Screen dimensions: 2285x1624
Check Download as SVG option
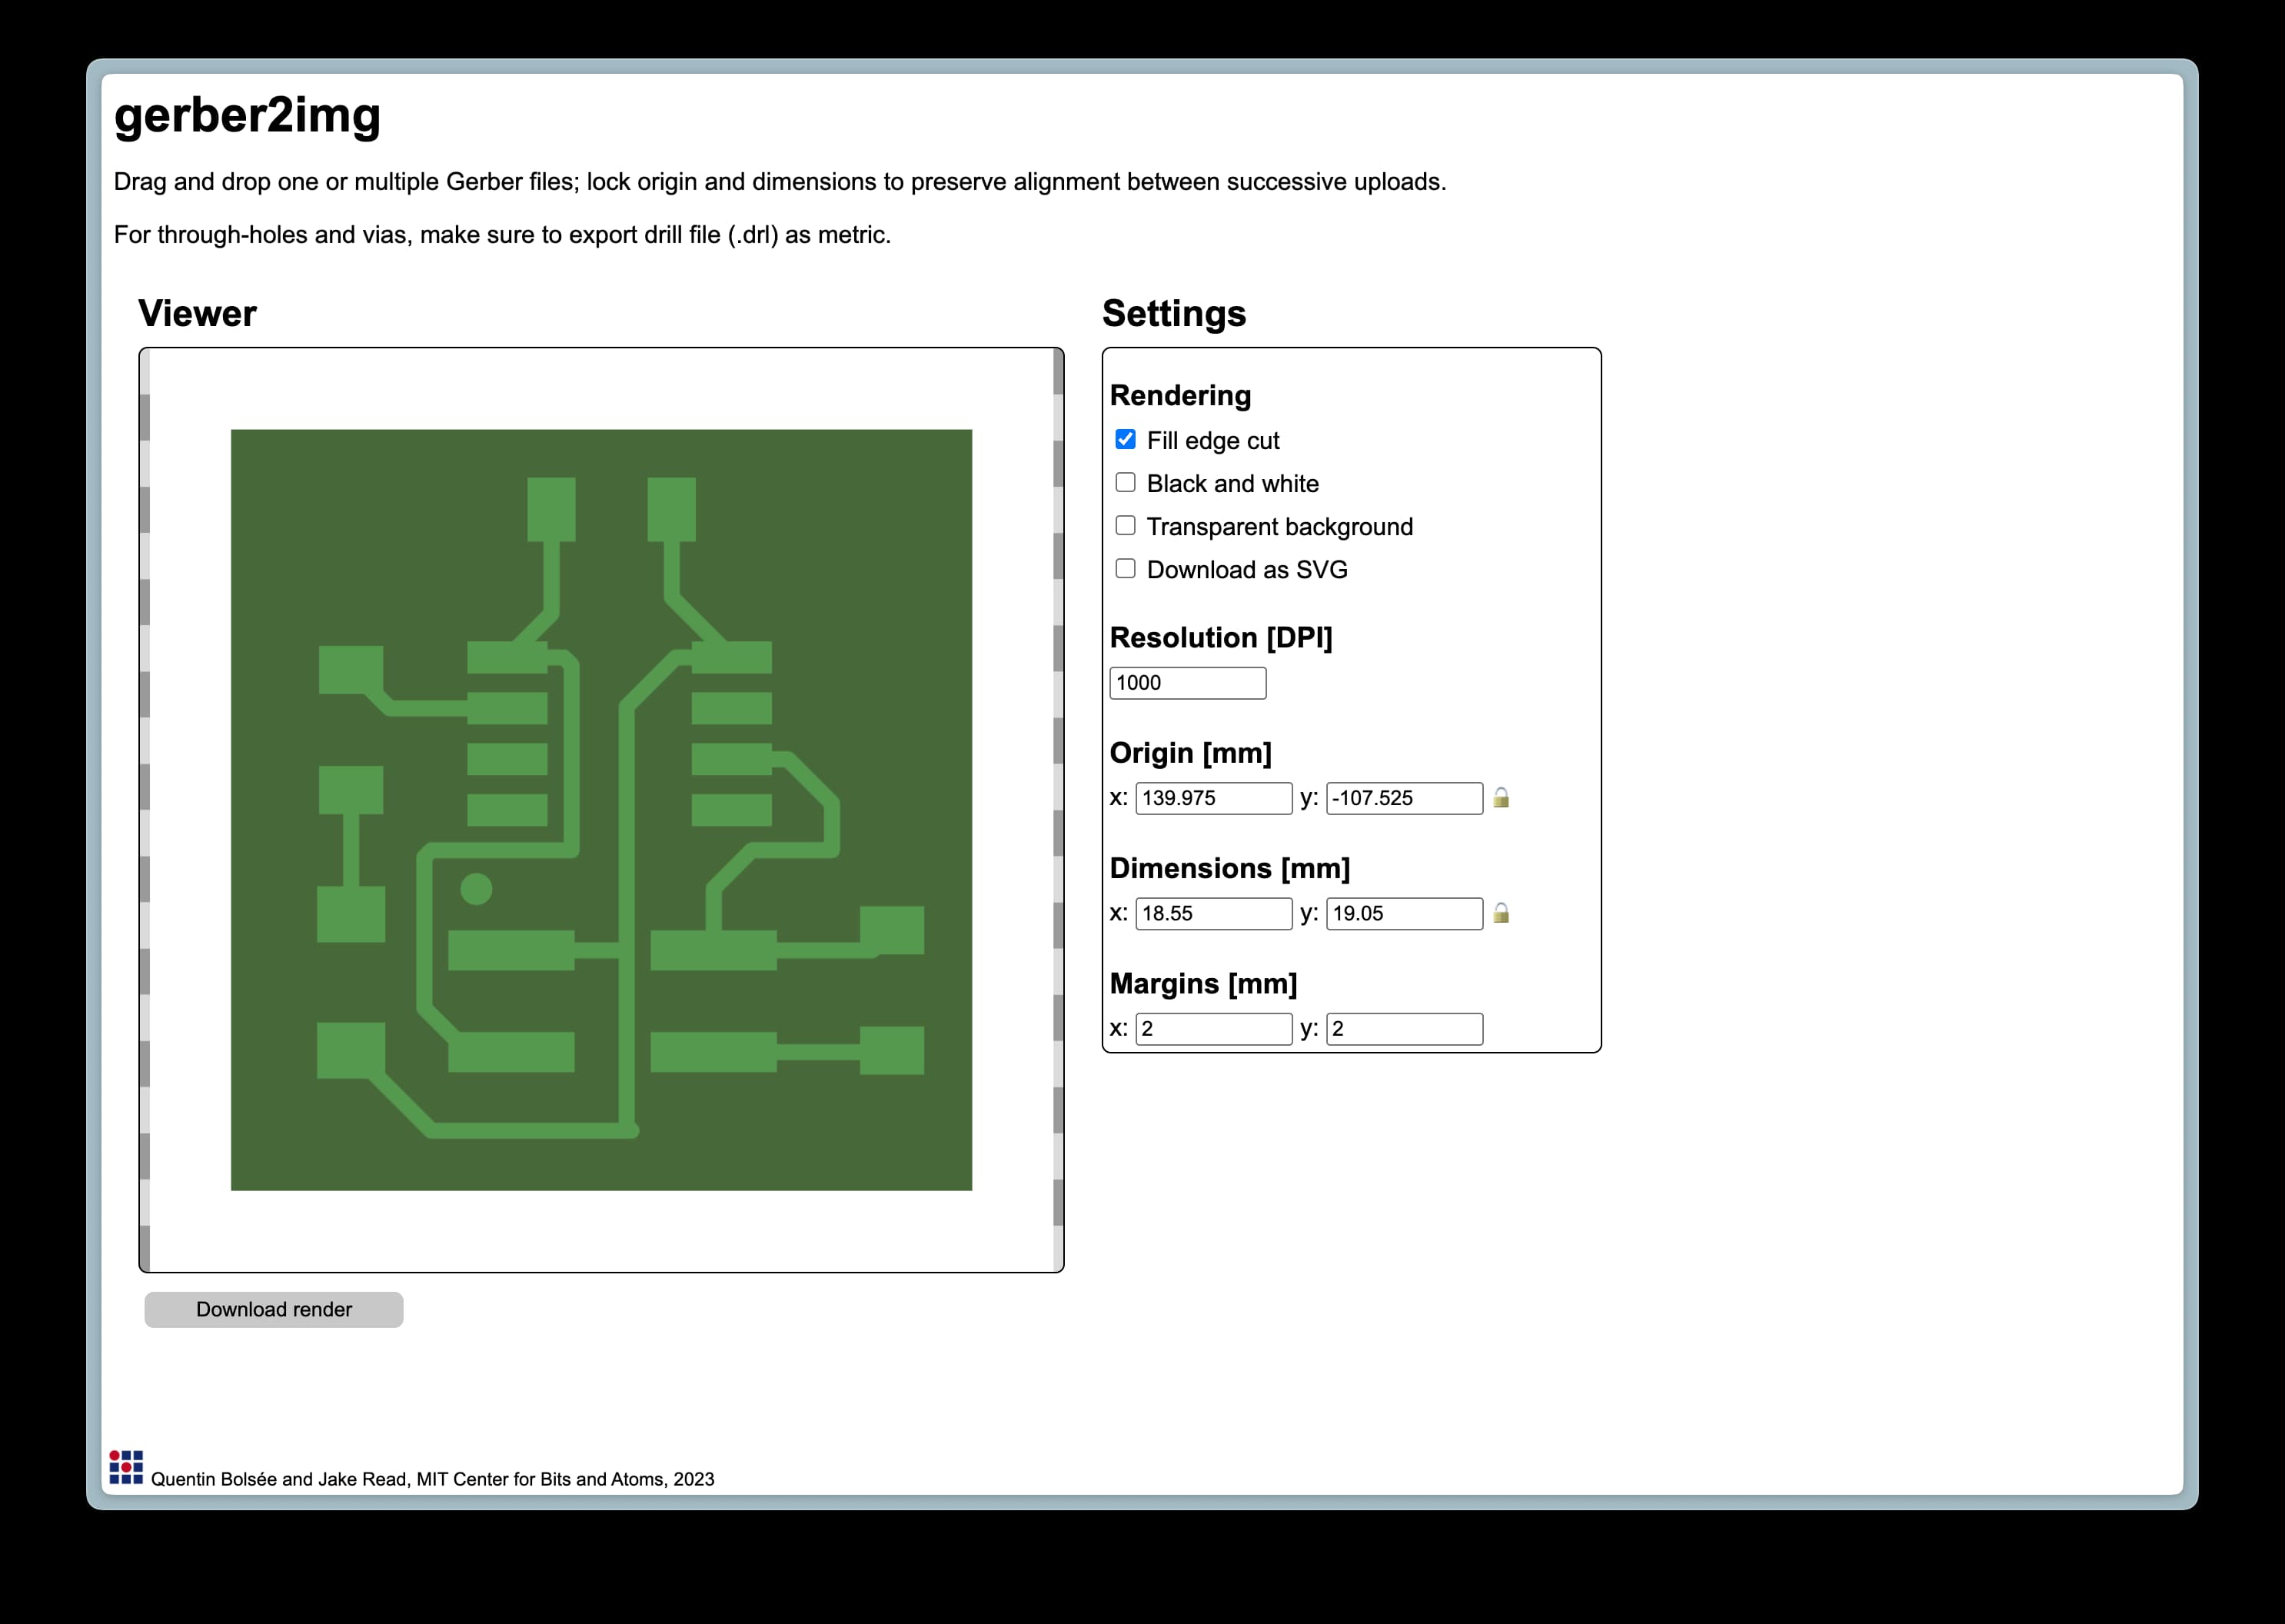(1125, 569)
